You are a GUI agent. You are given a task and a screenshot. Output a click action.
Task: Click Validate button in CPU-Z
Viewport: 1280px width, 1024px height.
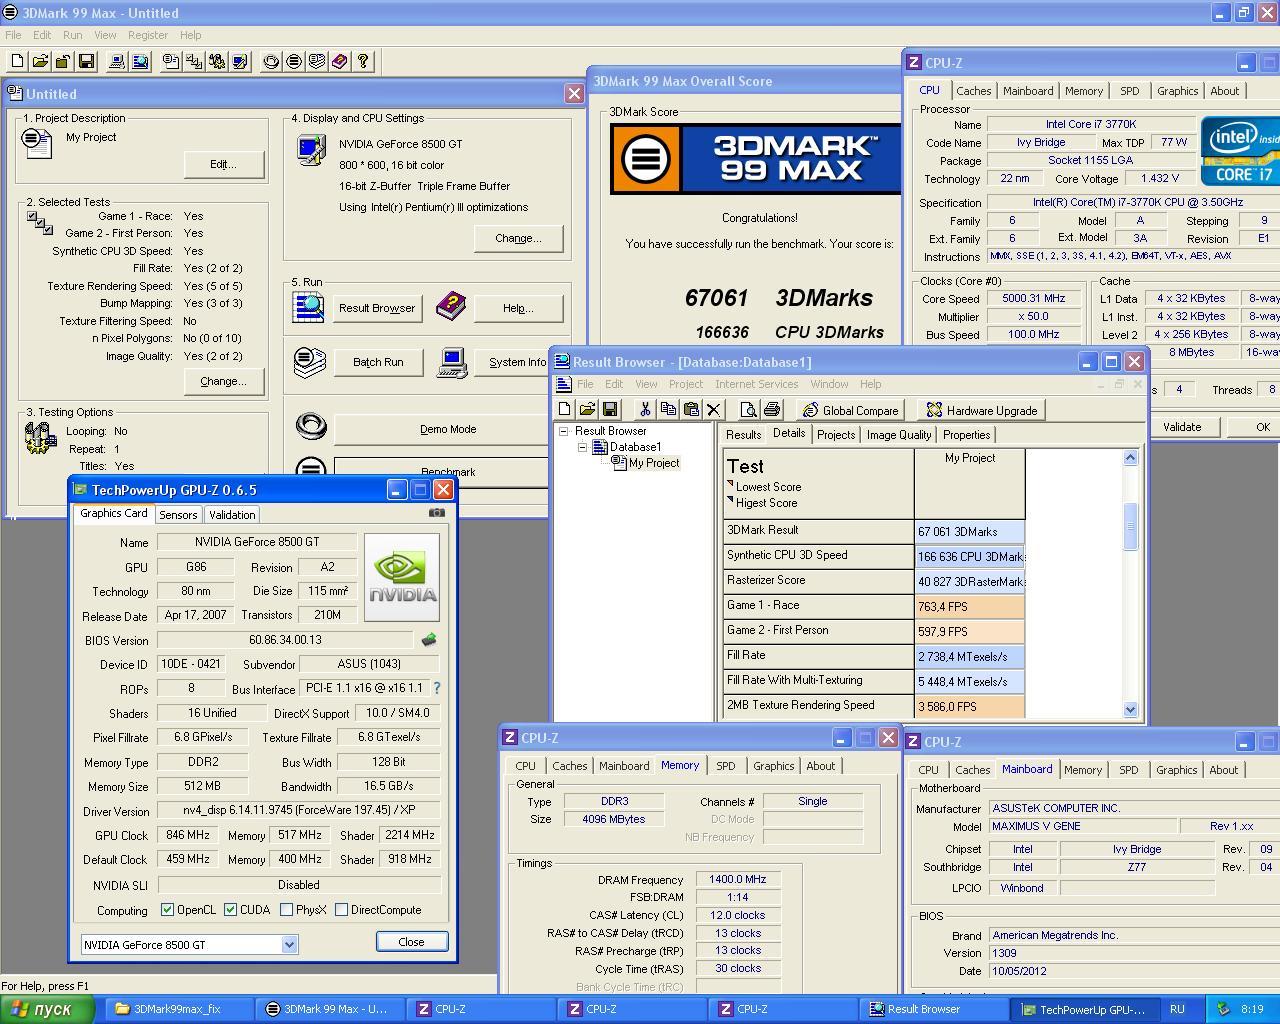(x=1182, y=427)
